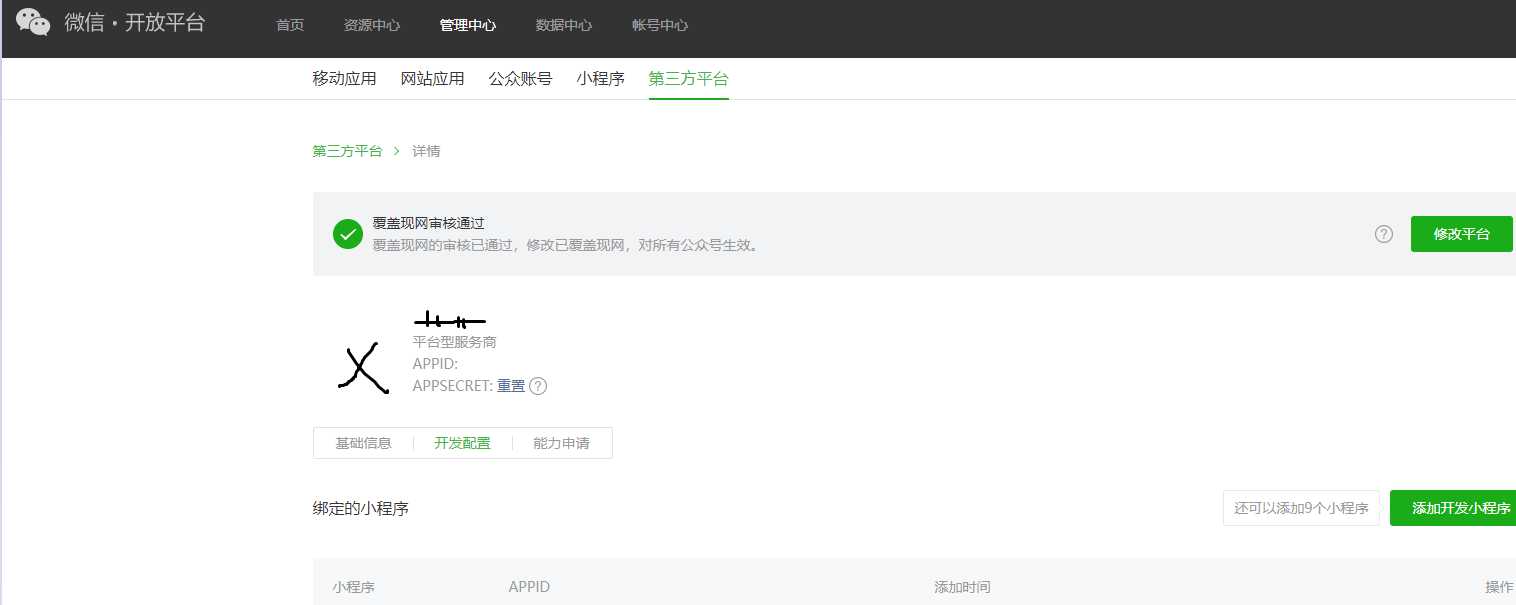The height and width of the screenshot is (605, 1516).
Task: Click the 详情 breadcrumb text
Action: coord(426,151)
